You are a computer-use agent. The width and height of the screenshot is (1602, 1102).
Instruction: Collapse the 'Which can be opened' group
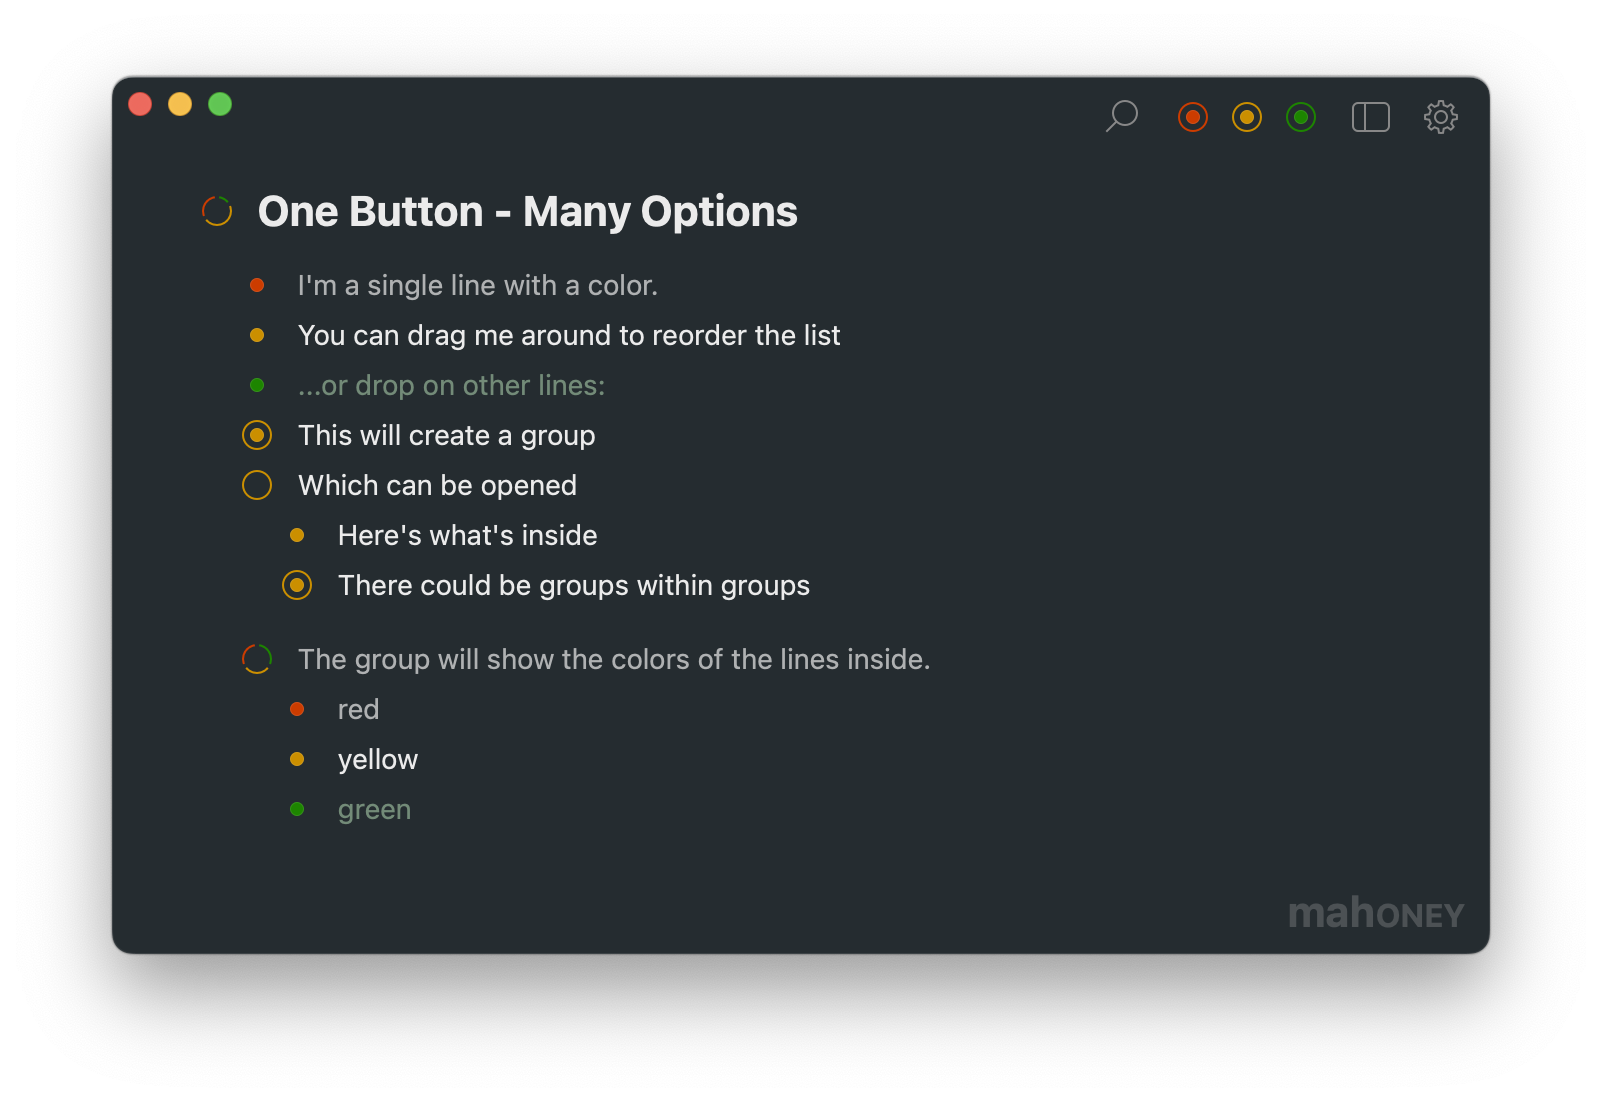click(x=257, y=485)
